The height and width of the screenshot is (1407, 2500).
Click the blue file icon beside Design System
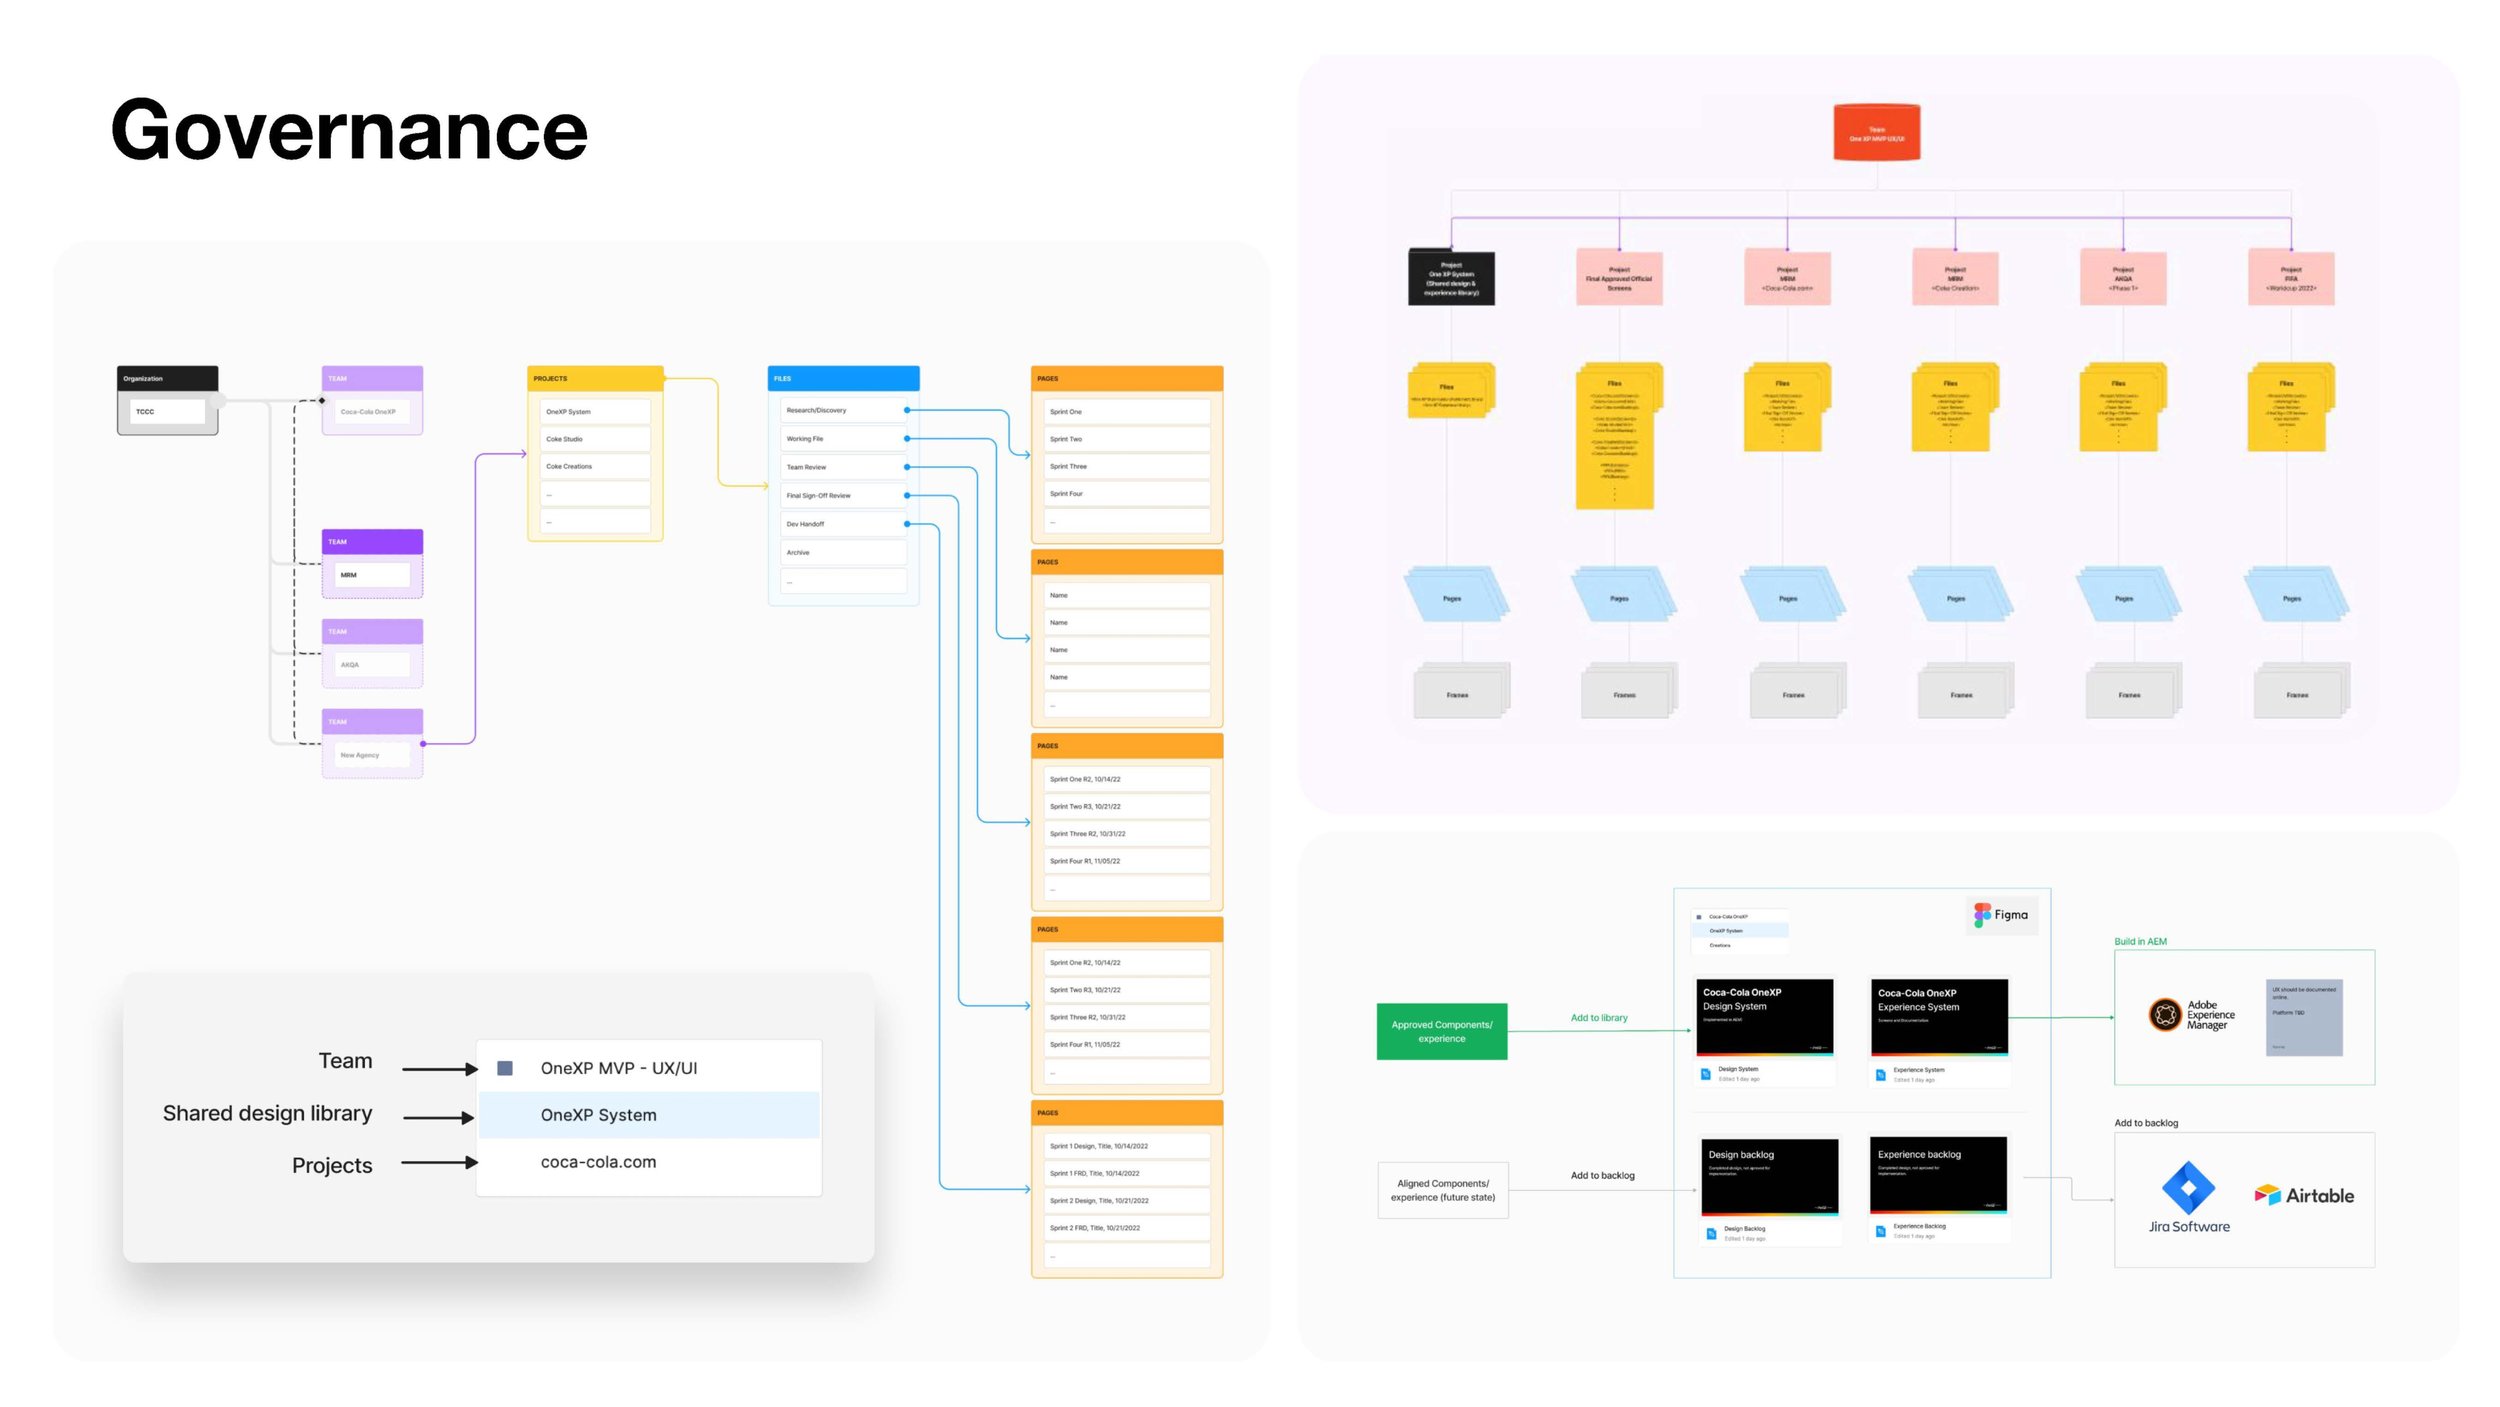(x=1706, y=1074)
